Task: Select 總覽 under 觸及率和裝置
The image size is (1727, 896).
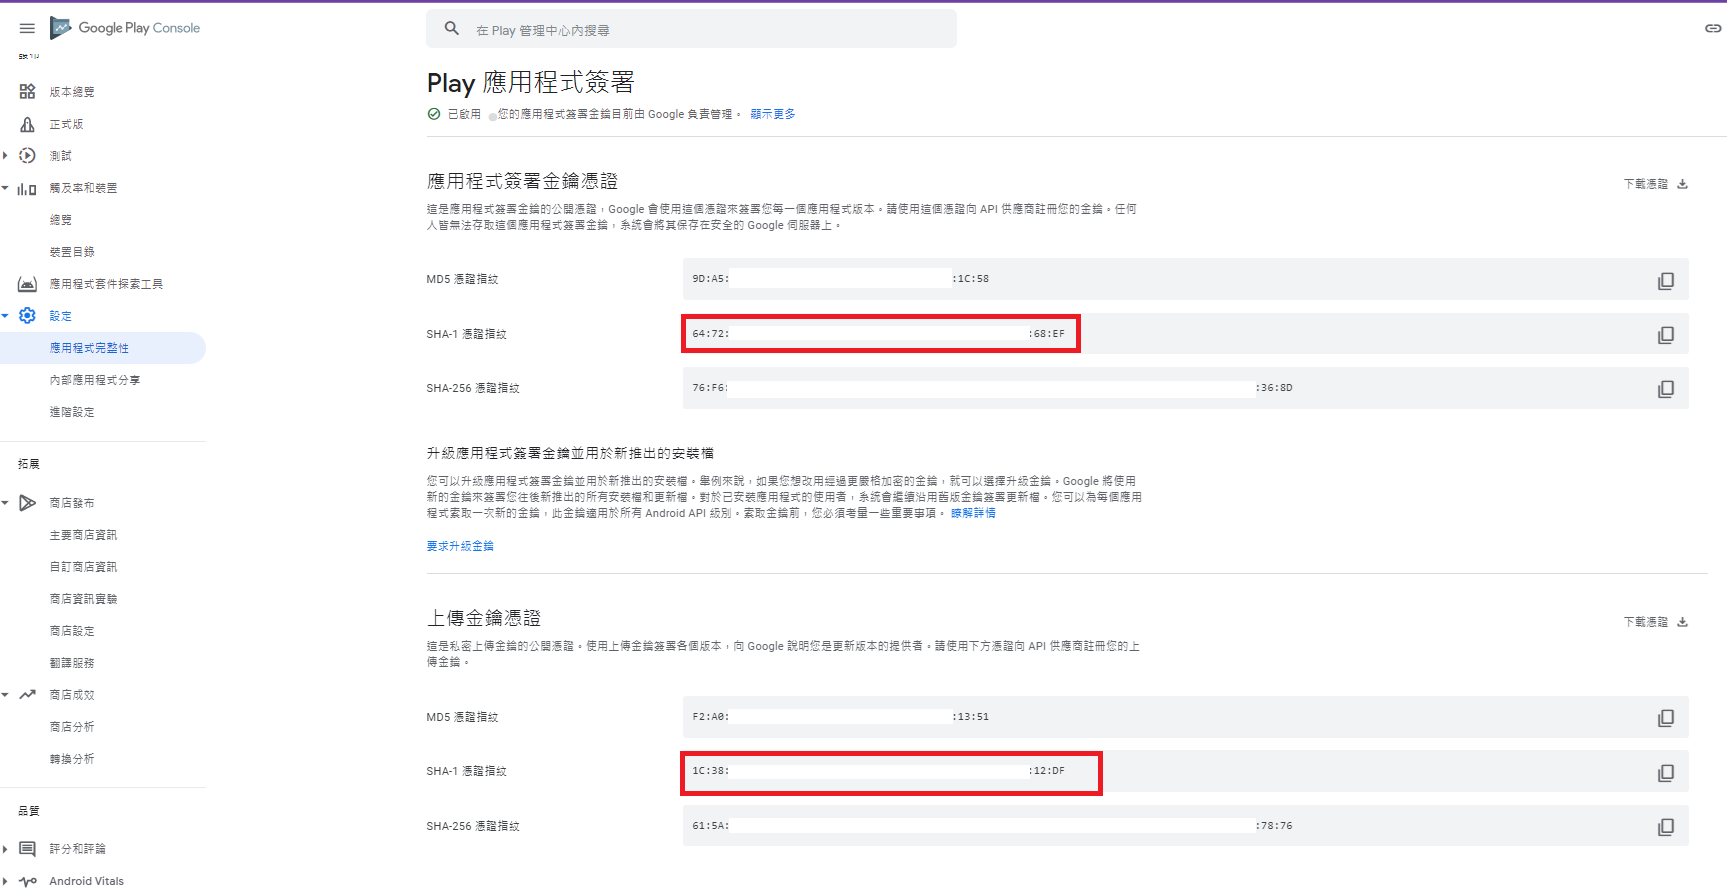Action: pyautogui.click(x=61, y=220)
